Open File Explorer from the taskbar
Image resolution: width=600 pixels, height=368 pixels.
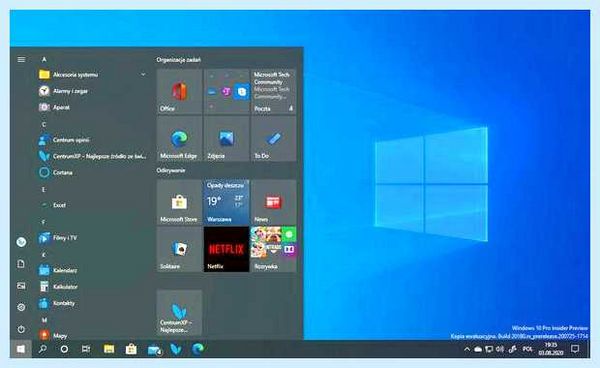pyautogui.click(x=109, y=349)
